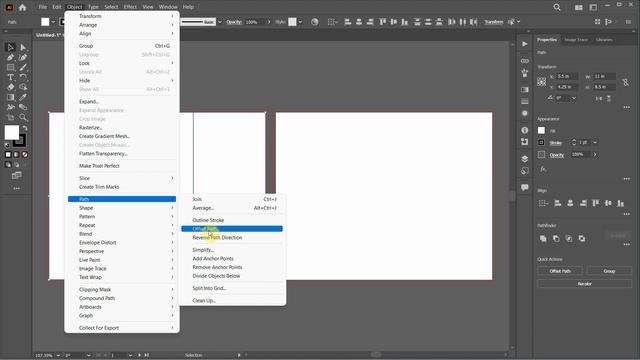
Task: Open the Opacity link in Appearance
Action: 556,155
